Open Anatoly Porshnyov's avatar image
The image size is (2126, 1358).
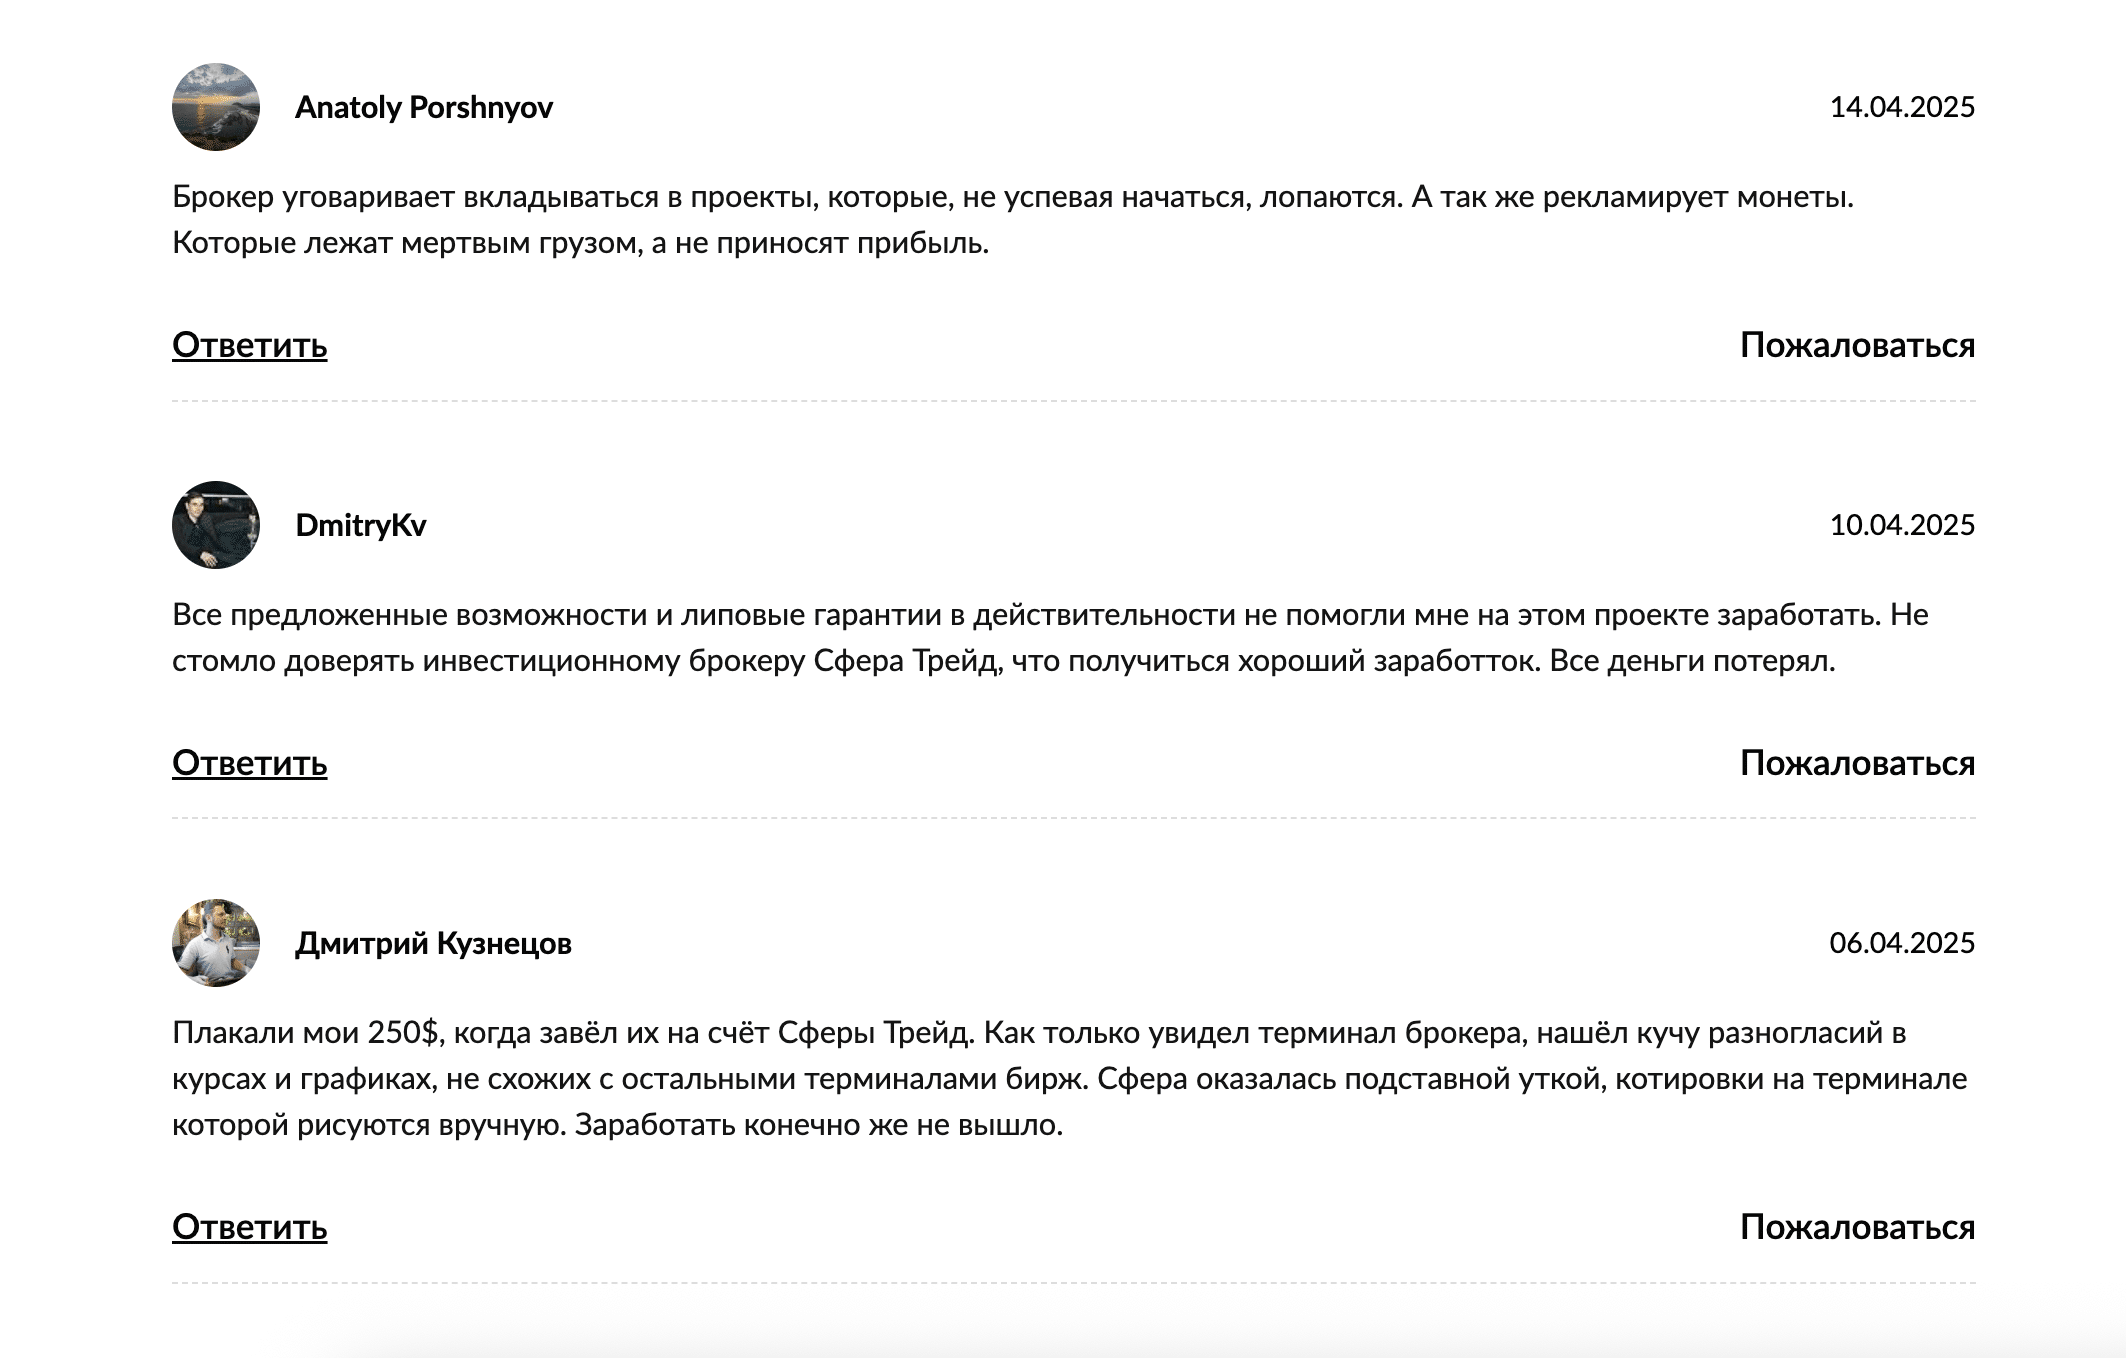click(216, 107)
